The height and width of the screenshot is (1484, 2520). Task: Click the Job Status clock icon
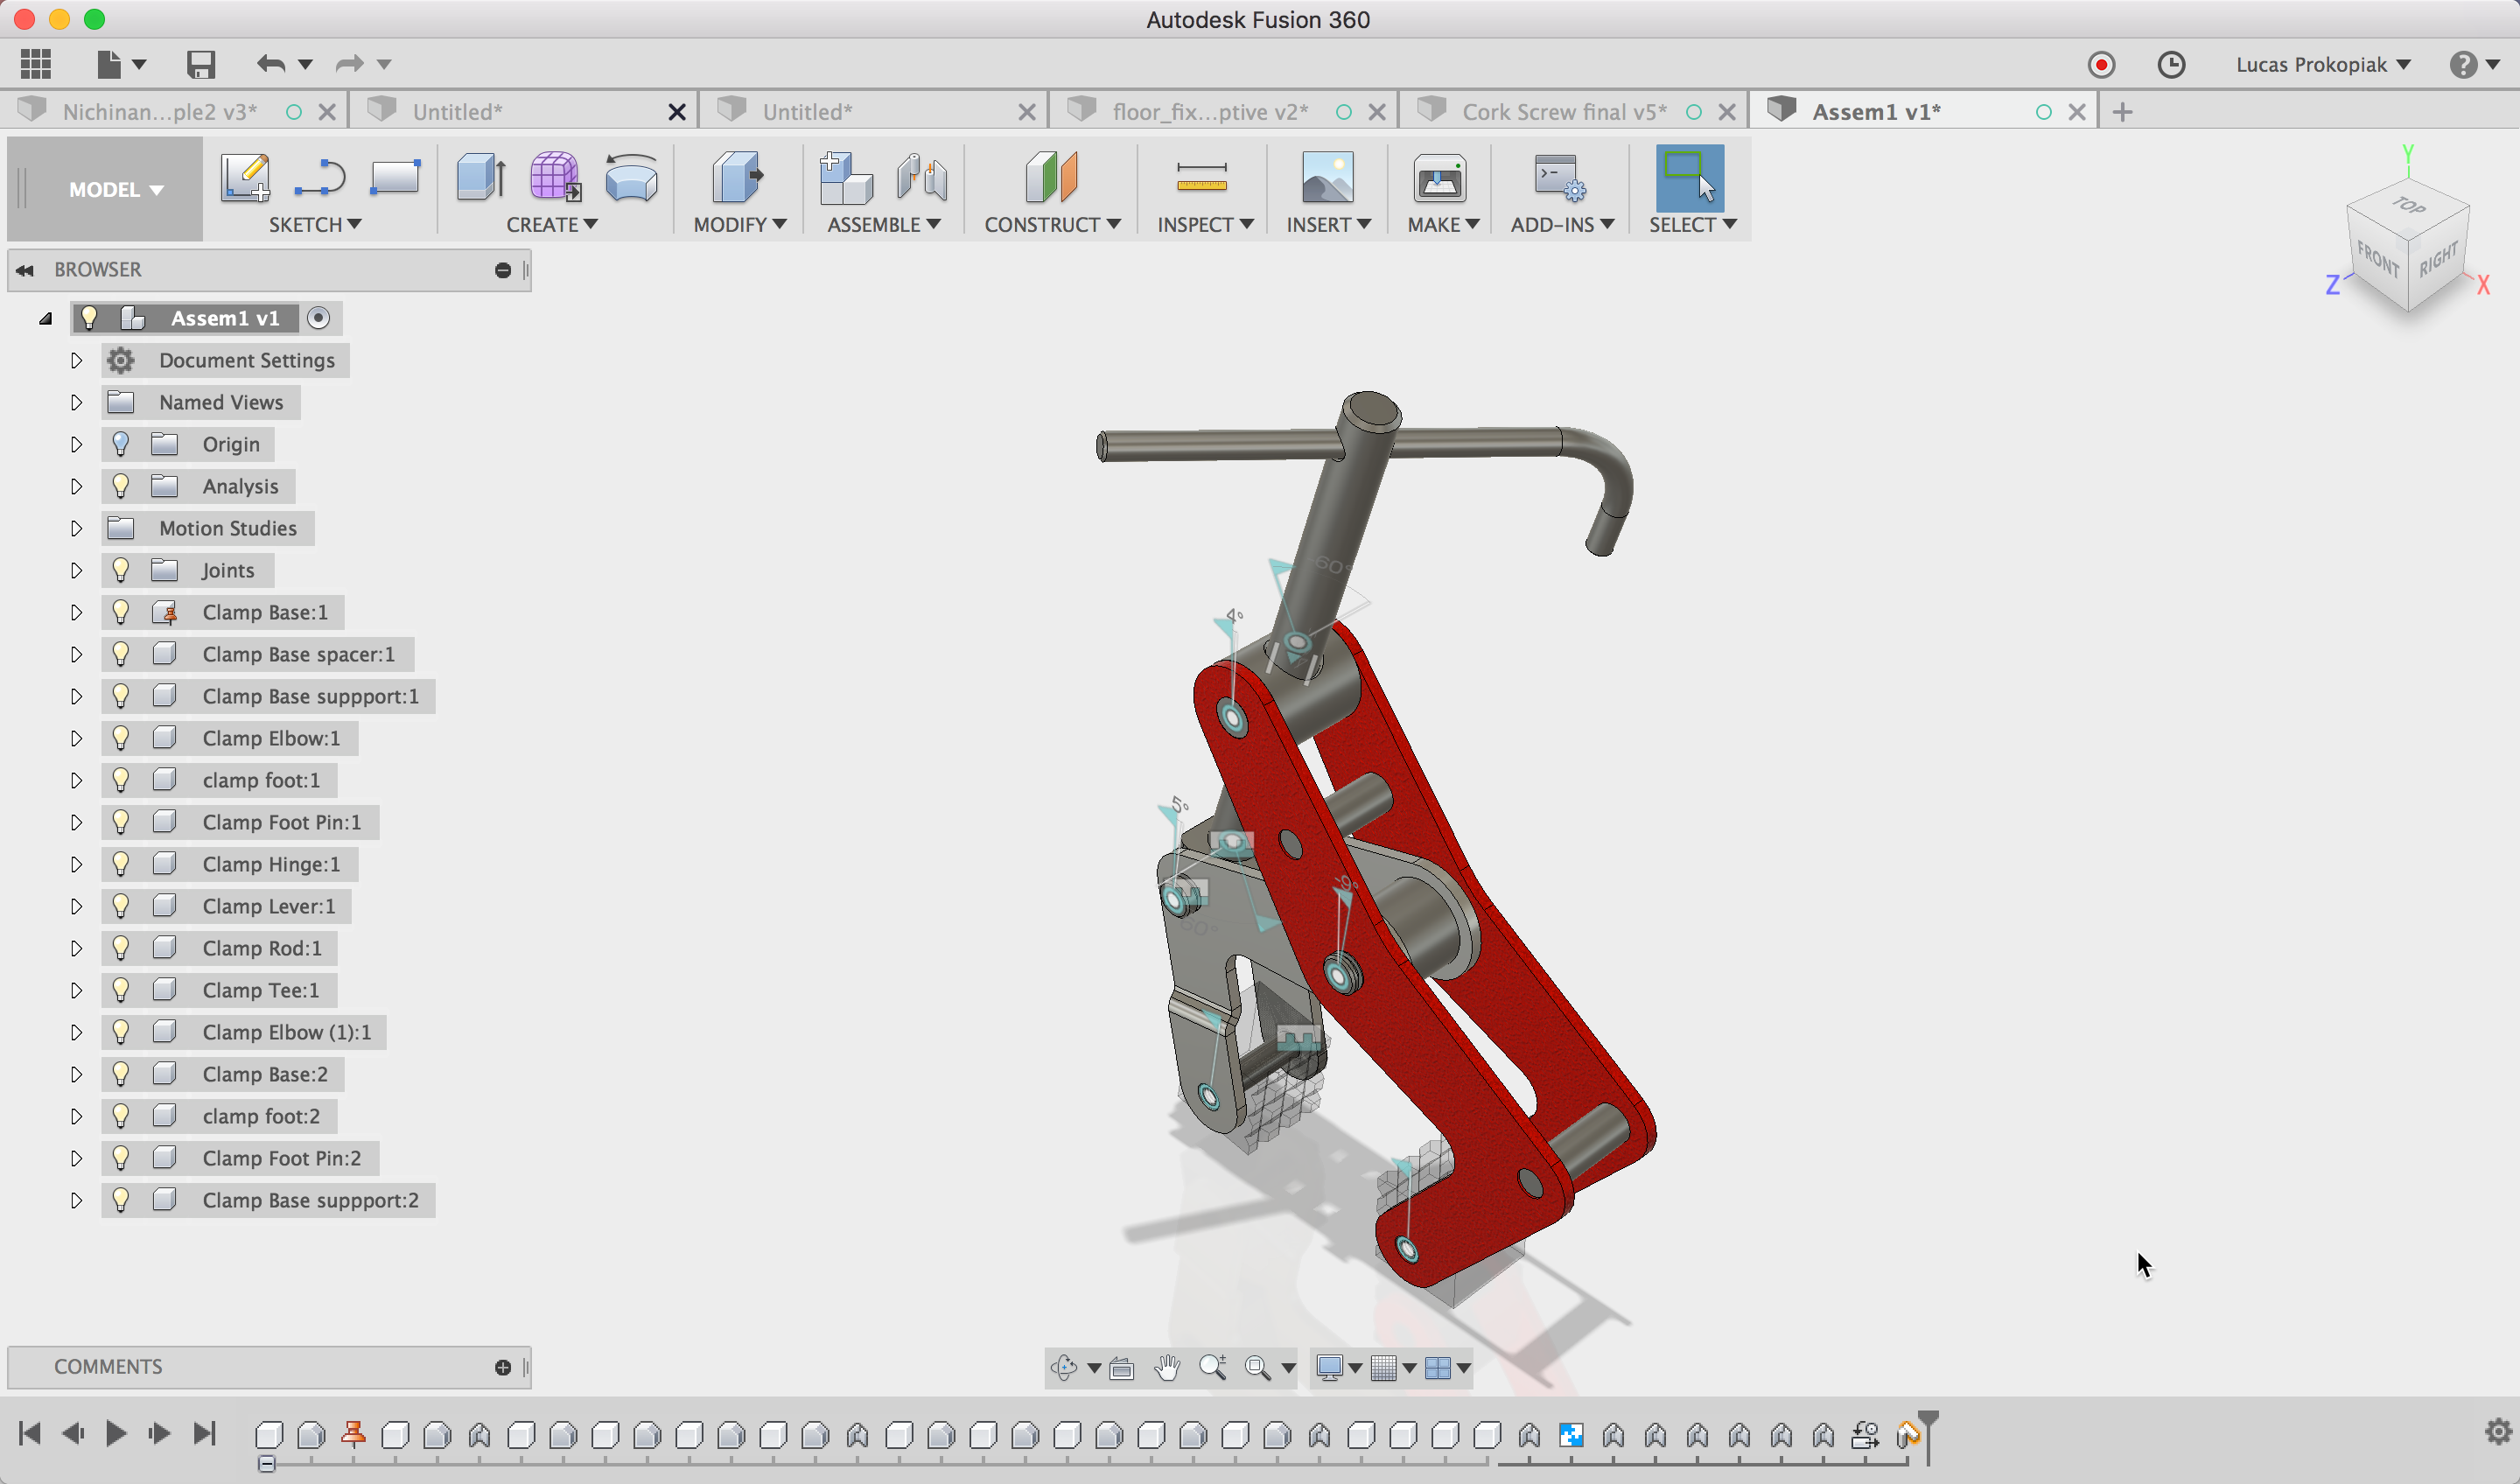[2171, 65]
